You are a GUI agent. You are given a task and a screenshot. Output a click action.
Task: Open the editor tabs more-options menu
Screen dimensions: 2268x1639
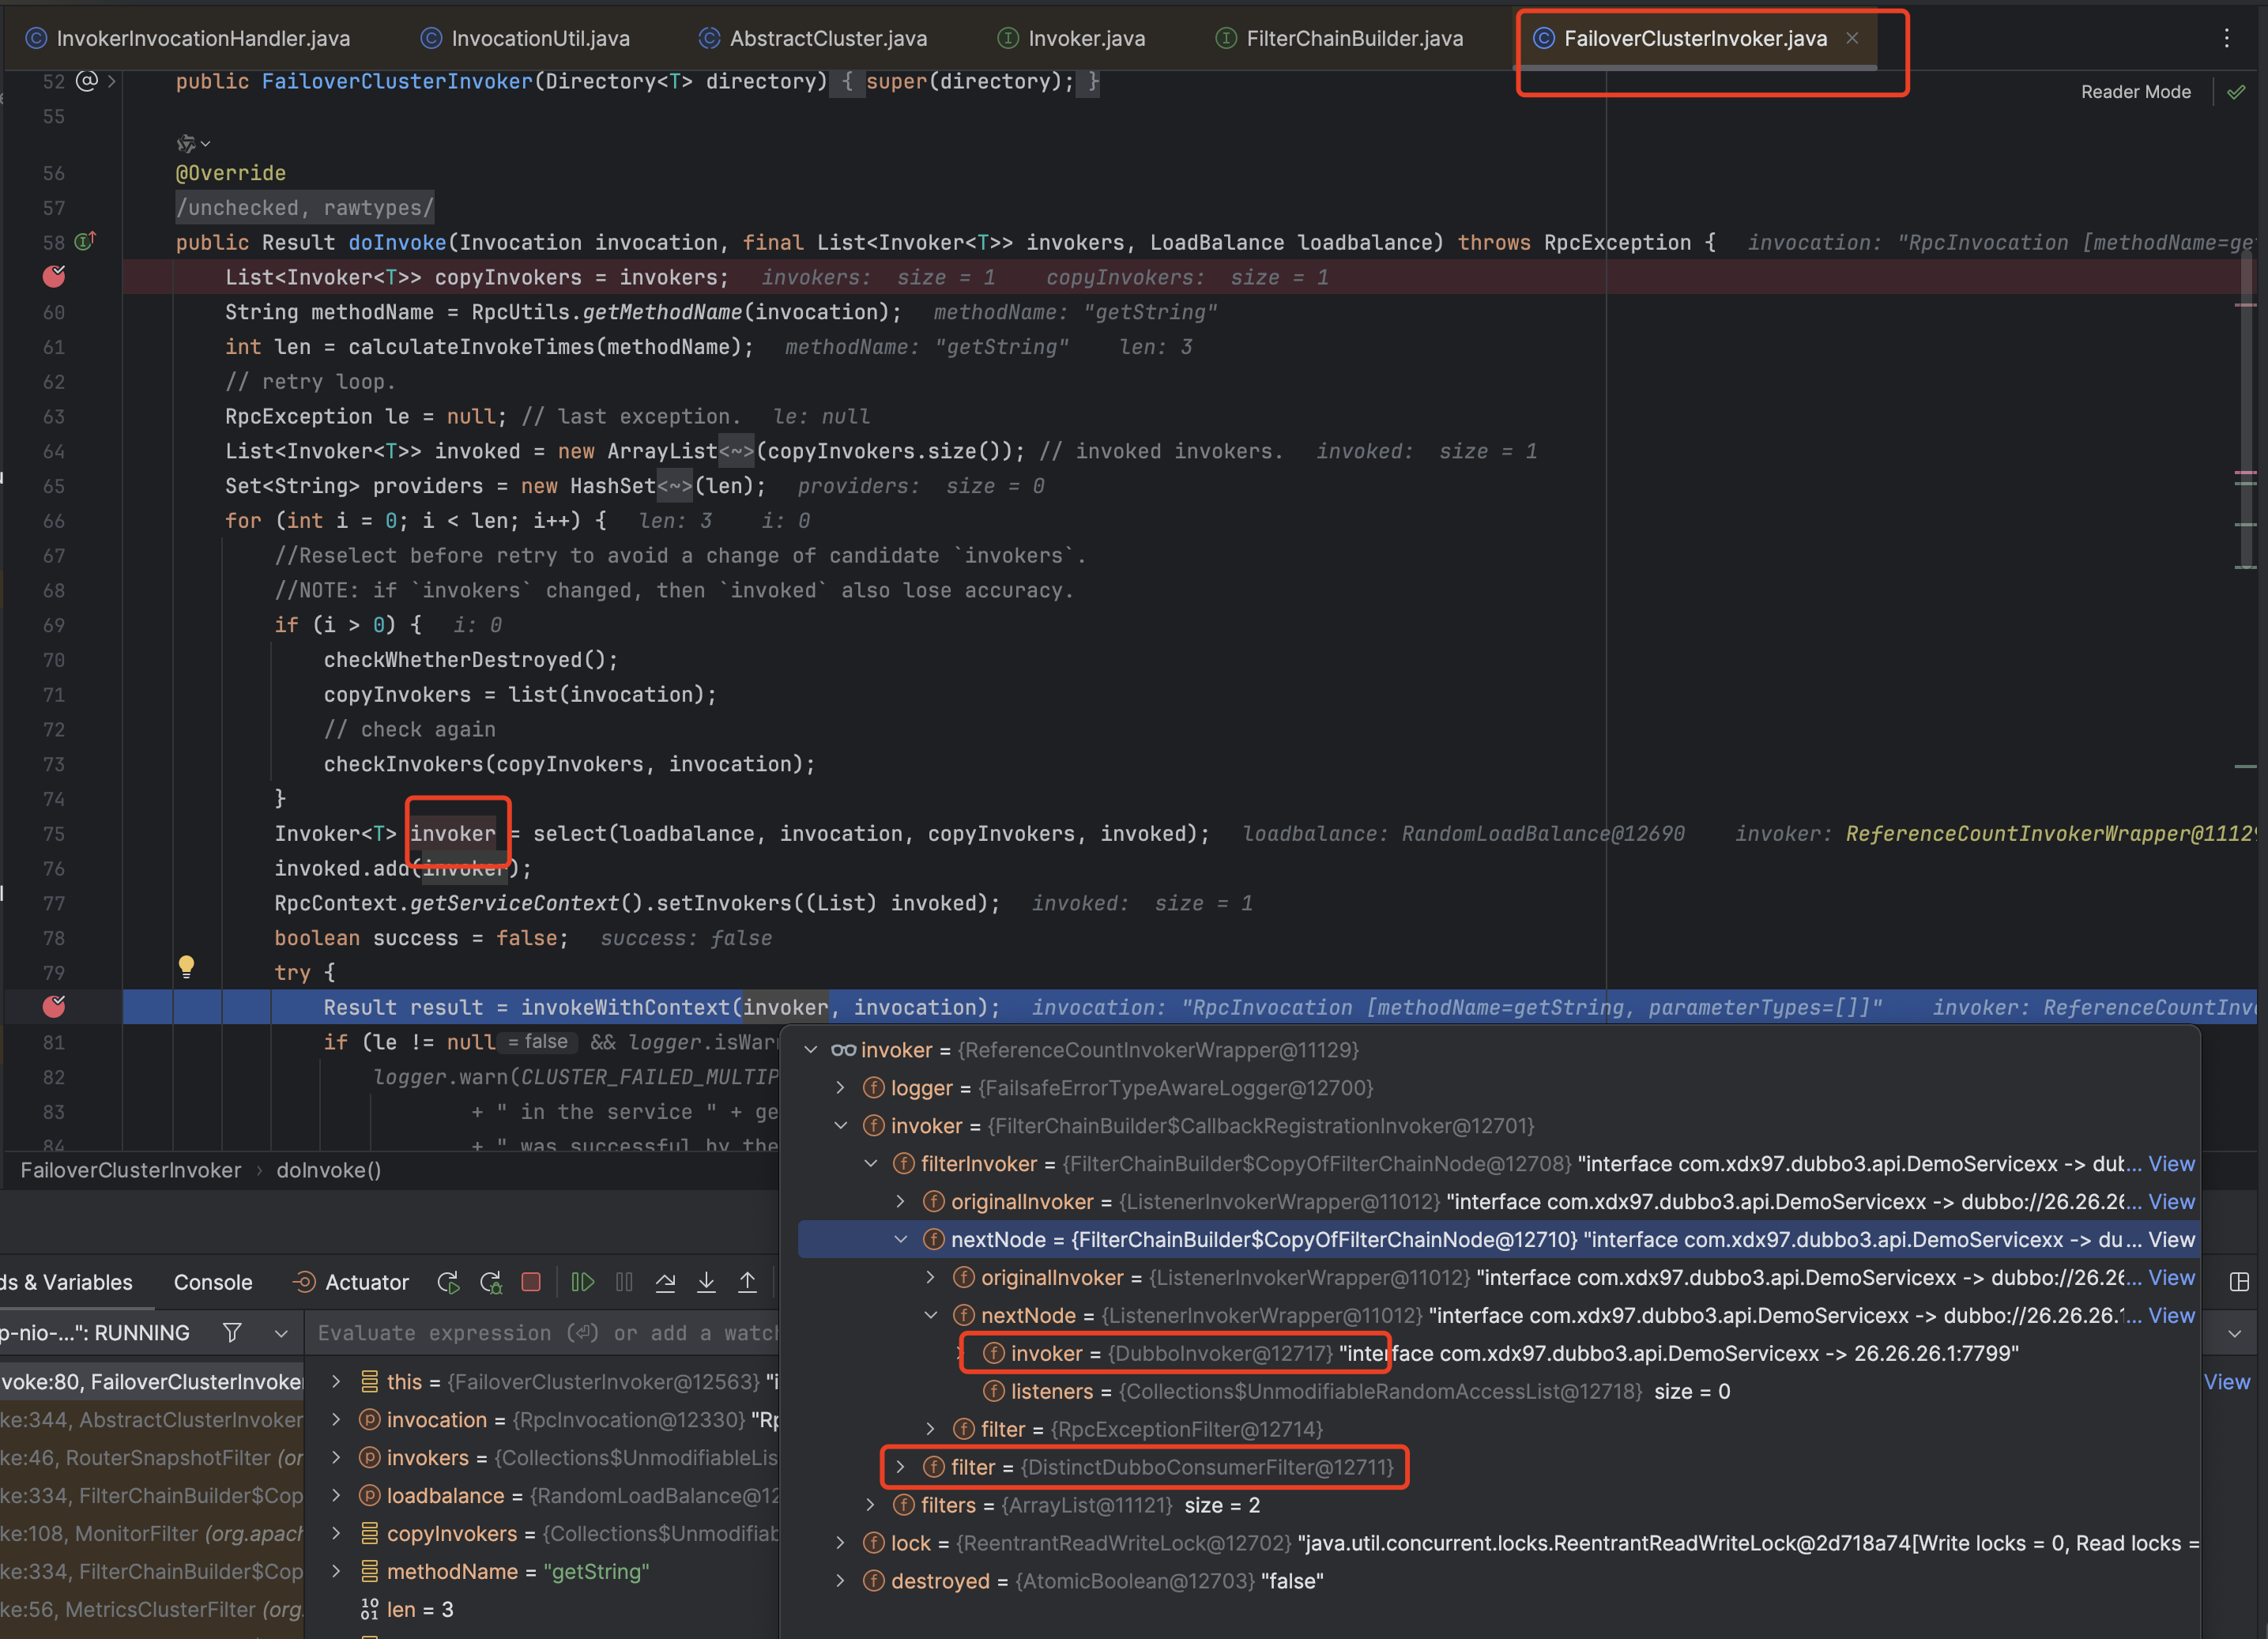coord(2226,38)
